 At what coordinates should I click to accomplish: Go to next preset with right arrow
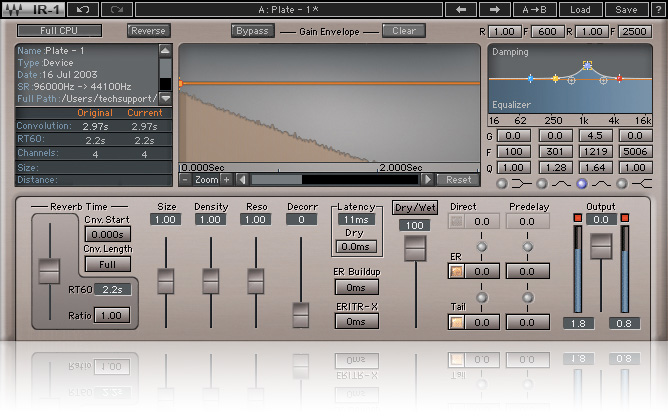pos(496,9)
